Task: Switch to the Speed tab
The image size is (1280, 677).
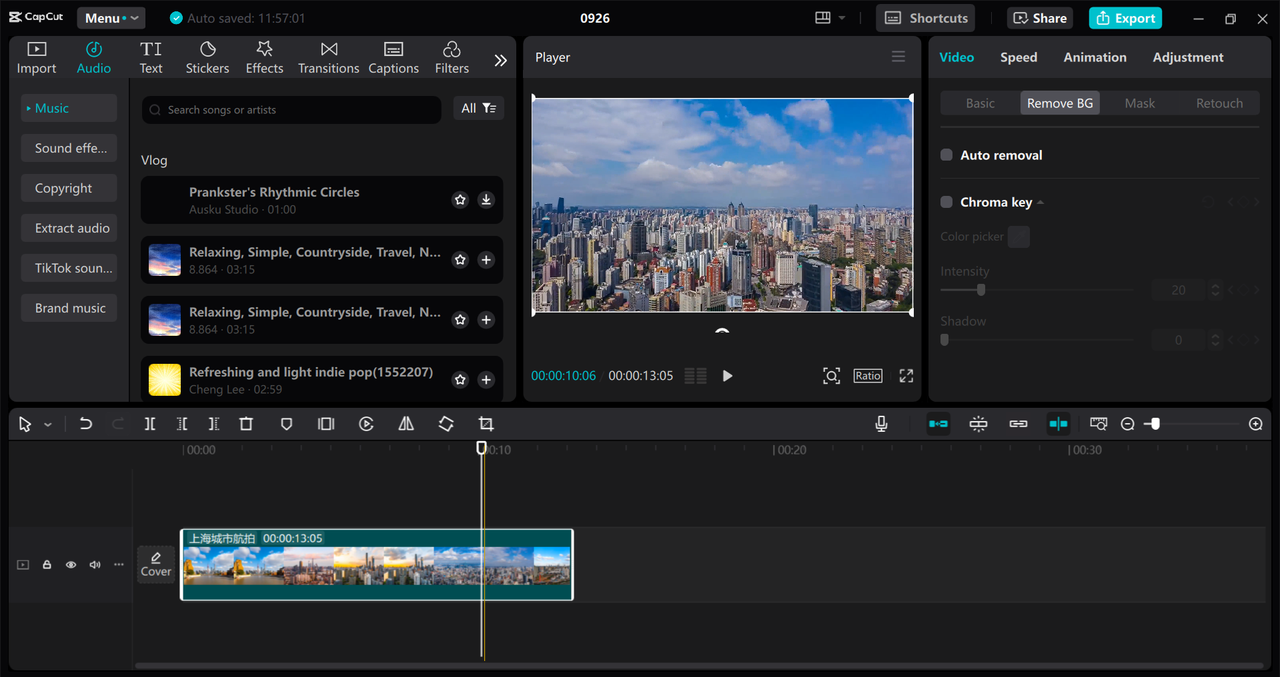Action: point(1018,57)
